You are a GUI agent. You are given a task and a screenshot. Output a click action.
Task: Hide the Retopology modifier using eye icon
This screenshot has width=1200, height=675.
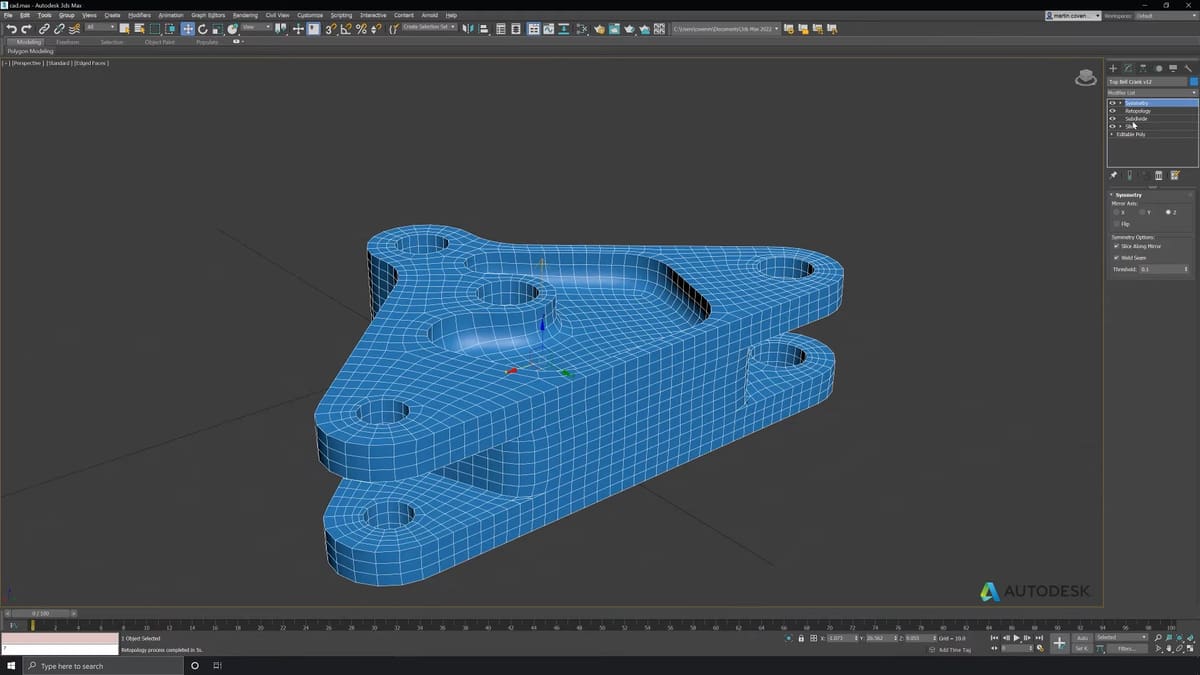(1112, 111)
